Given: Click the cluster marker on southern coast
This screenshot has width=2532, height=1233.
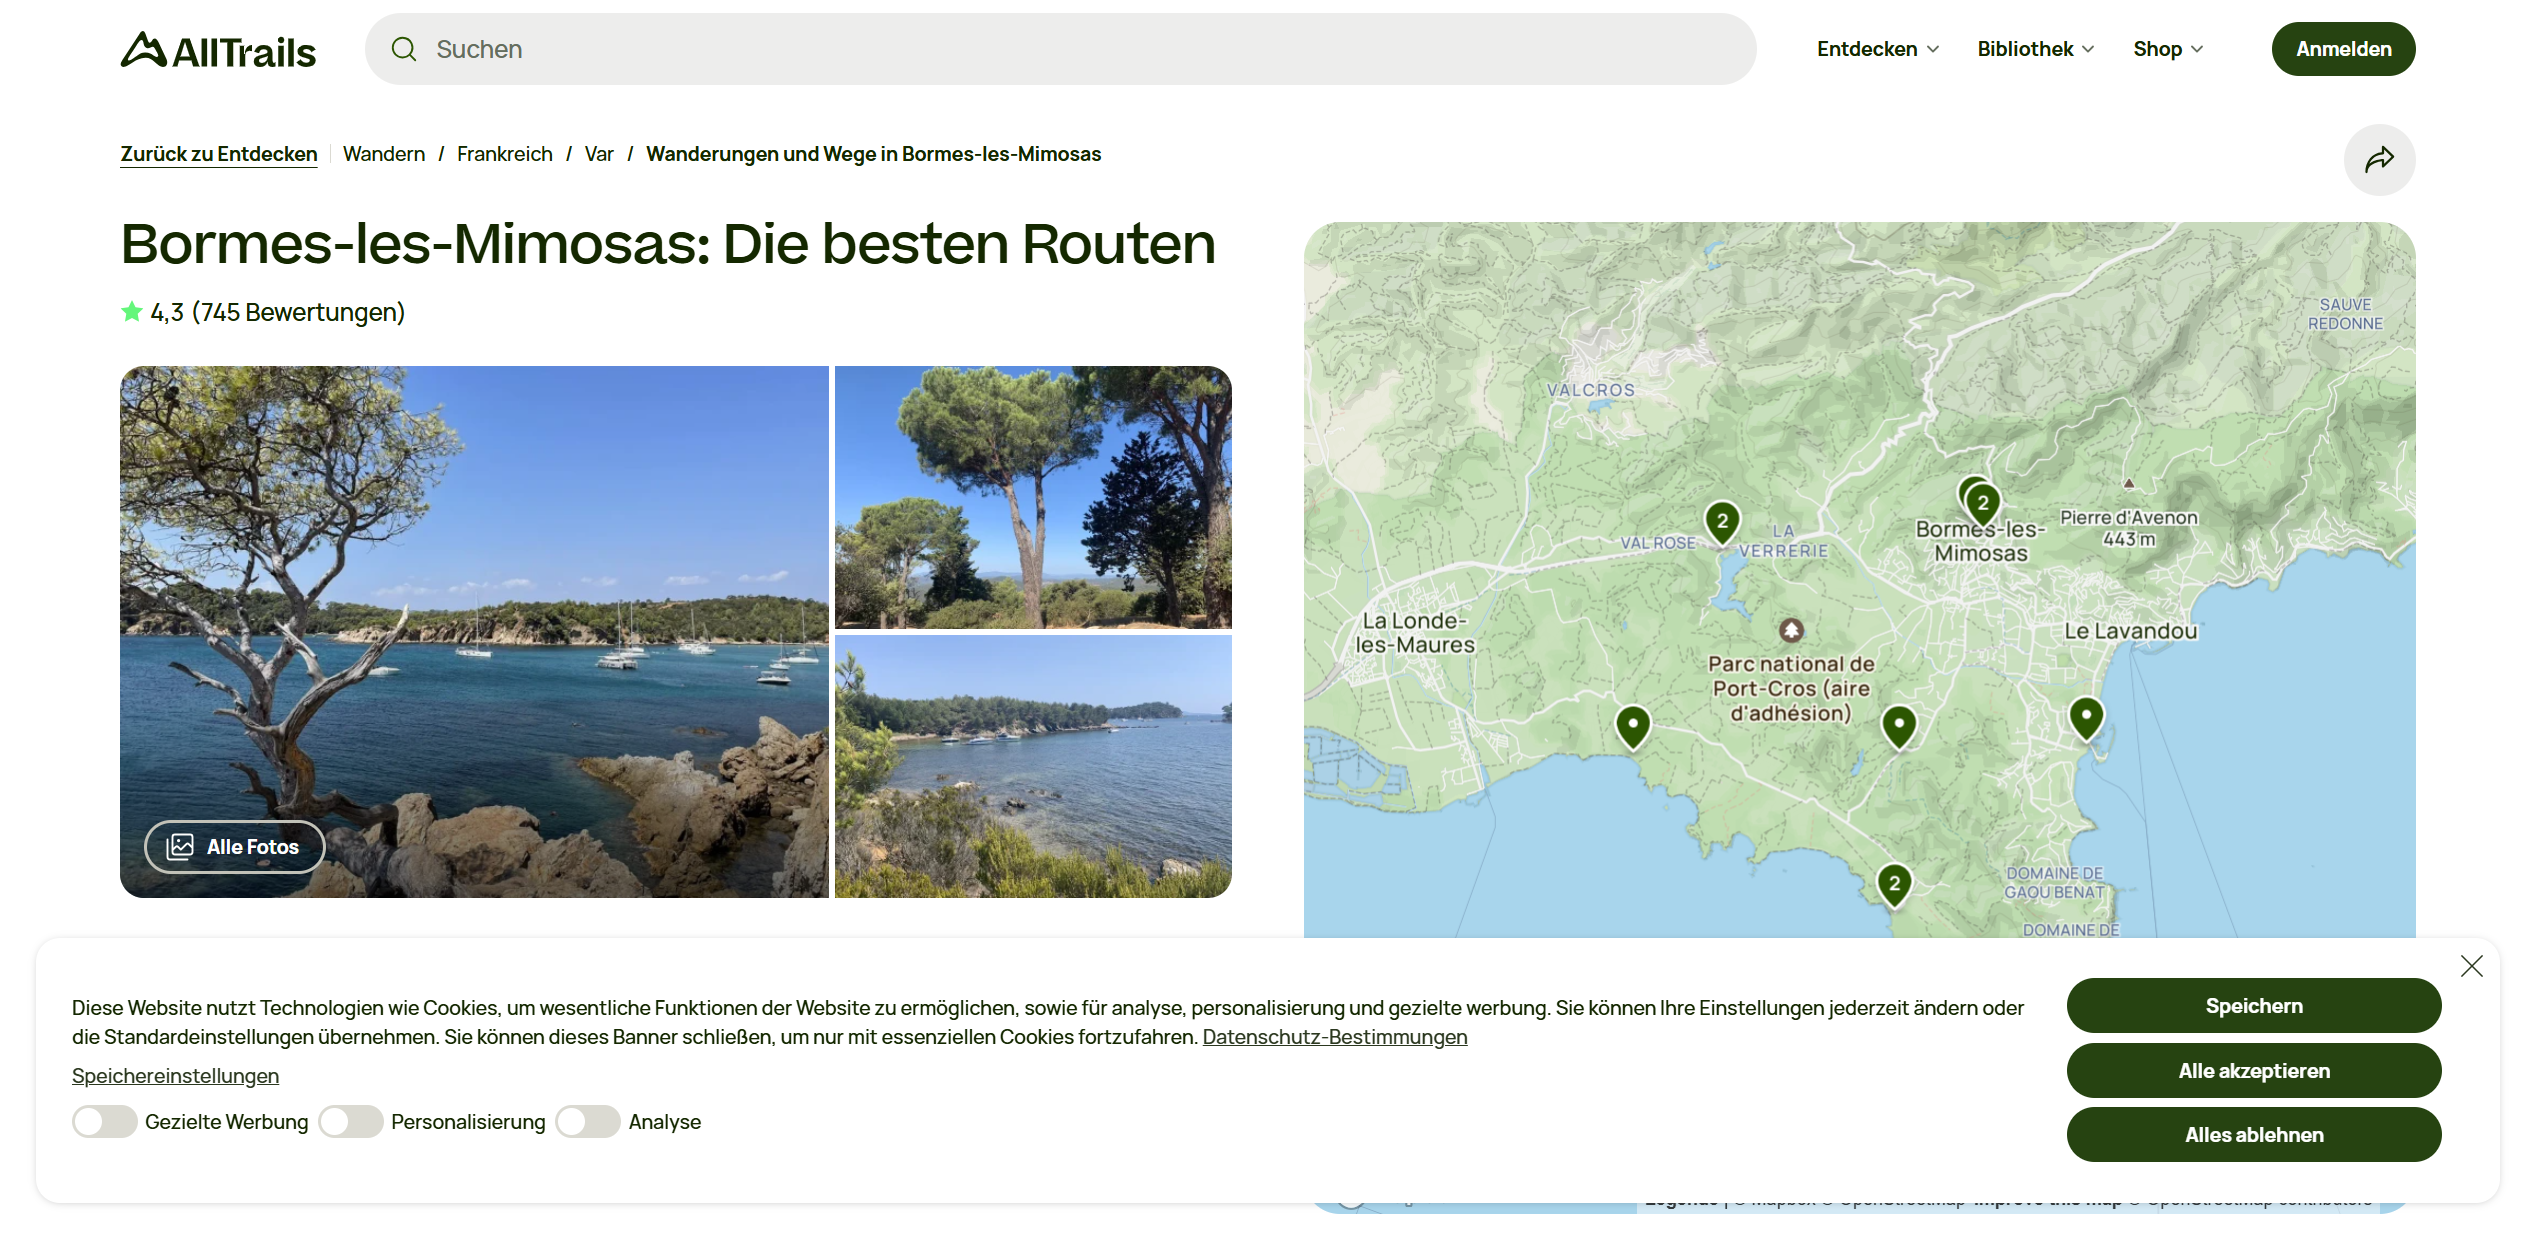Looking at the screenshot, I should click(1893, 883).
